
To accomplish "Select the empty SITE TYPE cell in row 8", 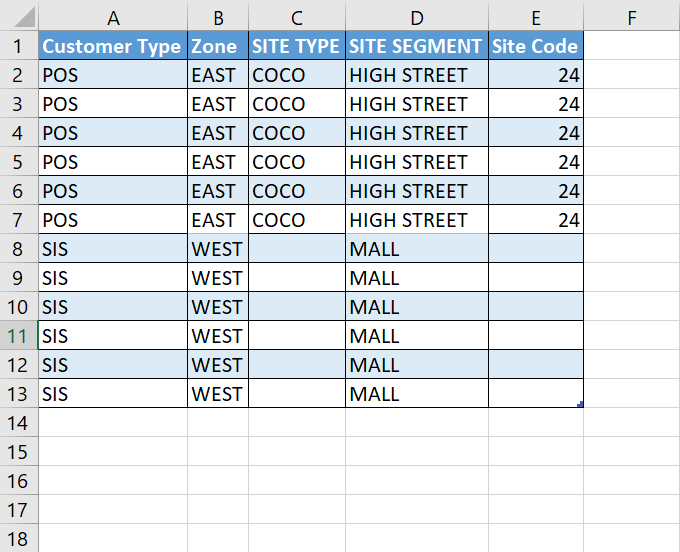I will tap(297, 248).
